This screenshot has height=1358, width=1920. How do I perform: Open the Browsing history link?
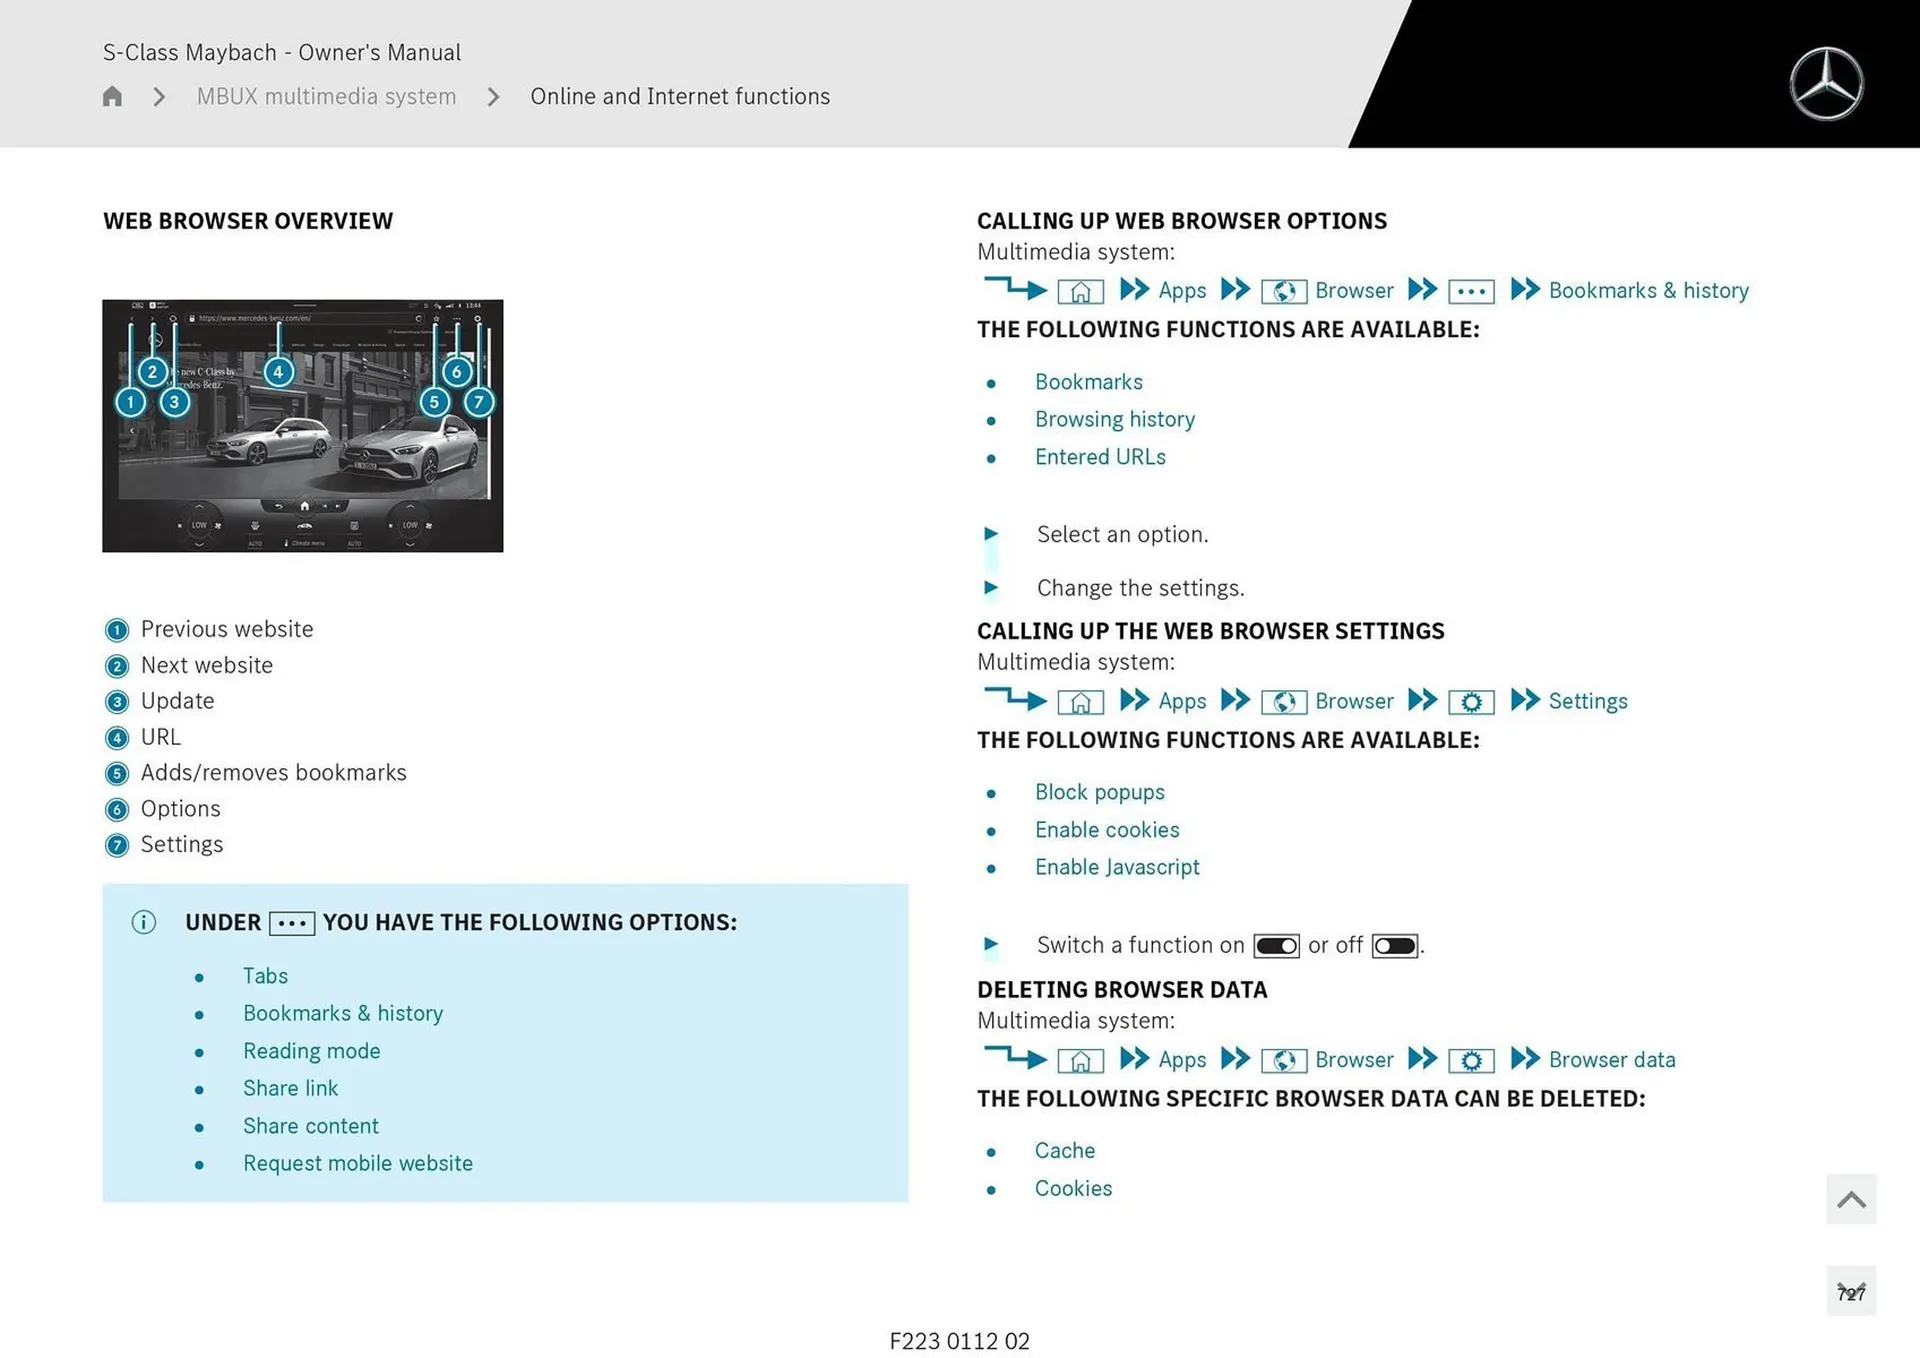click(x=1115, y=419)
